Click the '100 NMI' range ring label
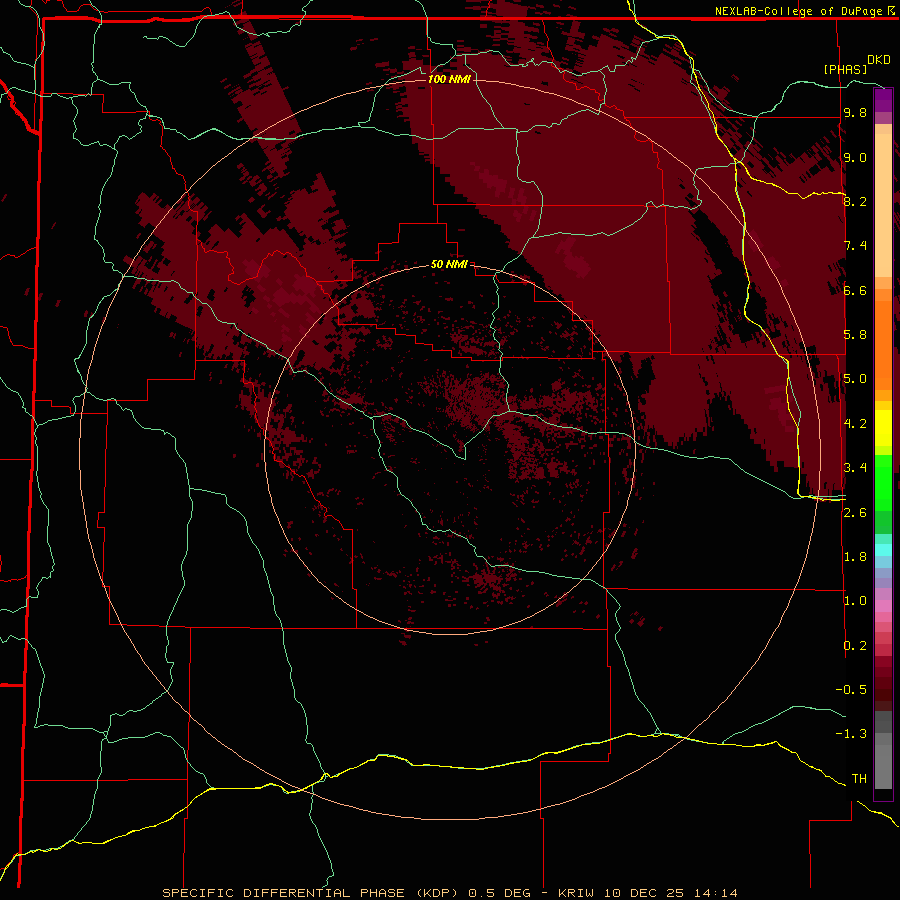This screenshot has height=900, width=900. coord(449,79)
